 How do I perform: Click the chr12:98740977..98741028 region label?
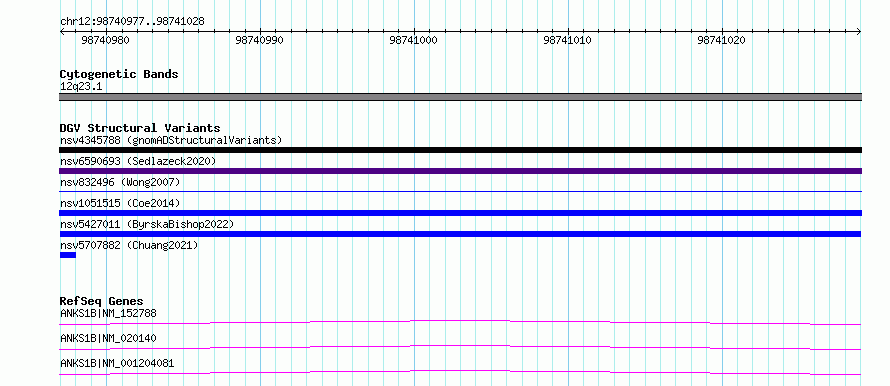pyautogui.click(x=132, y=22)
